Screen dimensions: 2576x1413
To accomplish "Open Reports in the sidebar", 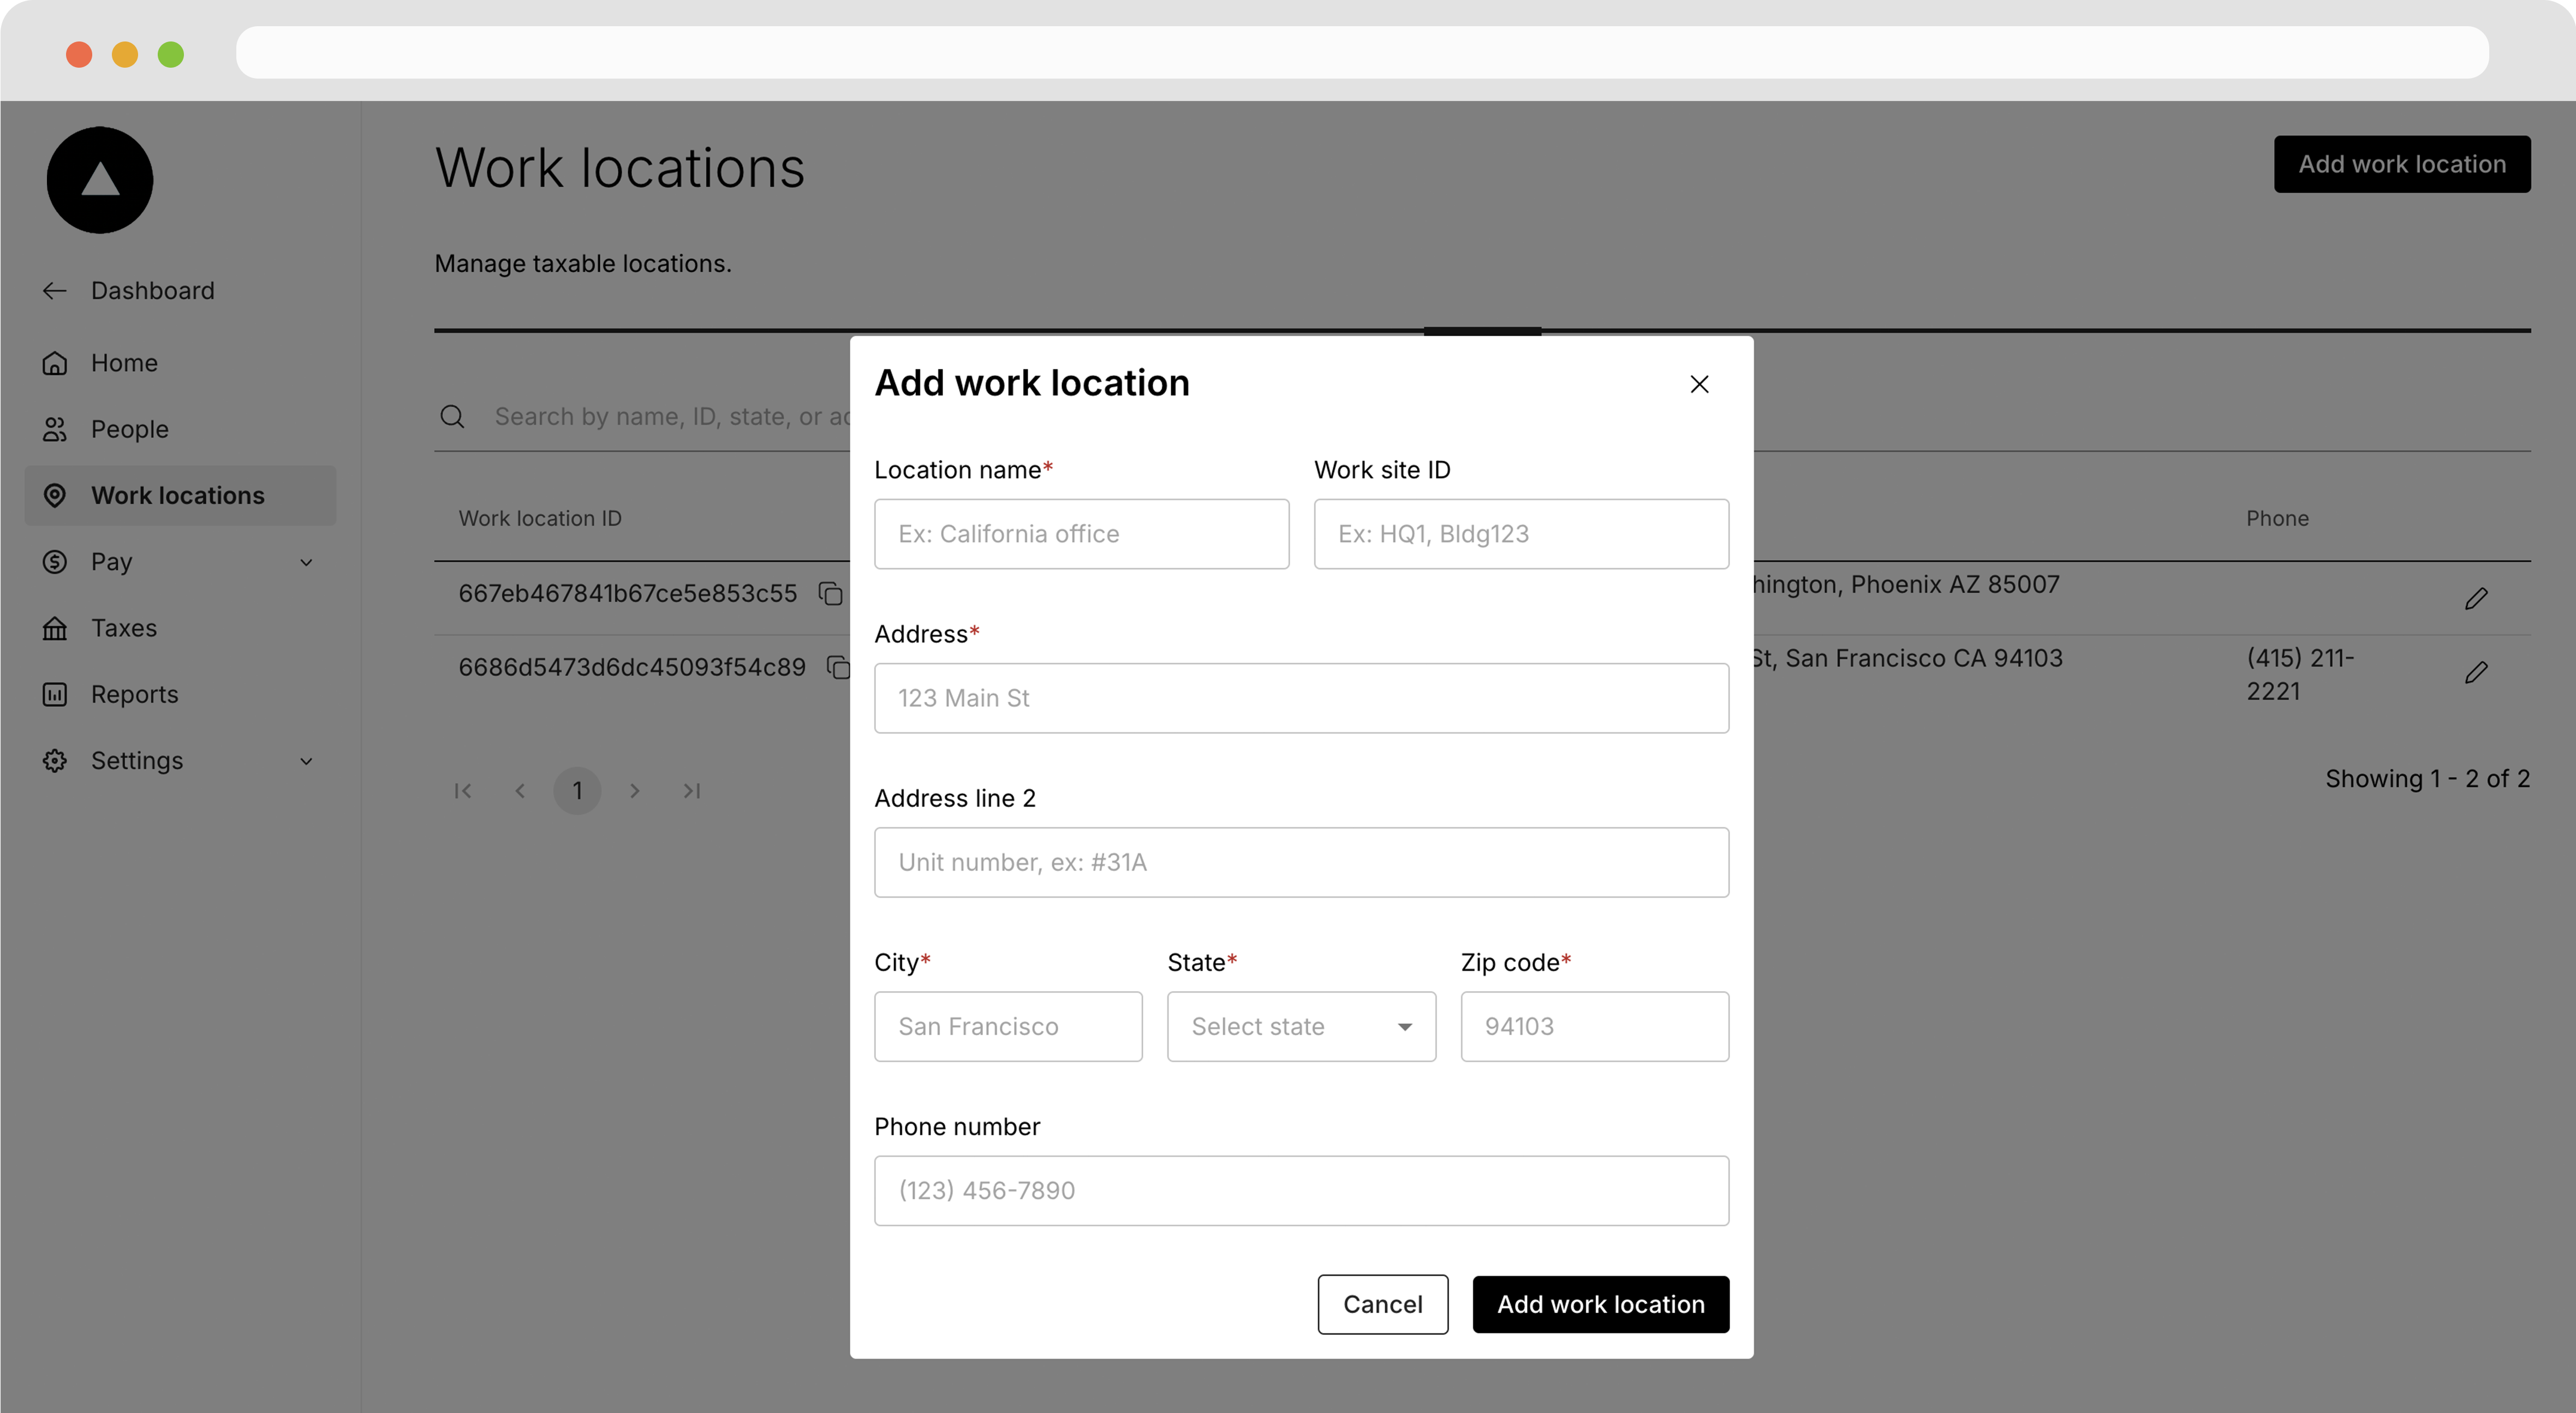I will pyautogui.click(x=180, y=694).
